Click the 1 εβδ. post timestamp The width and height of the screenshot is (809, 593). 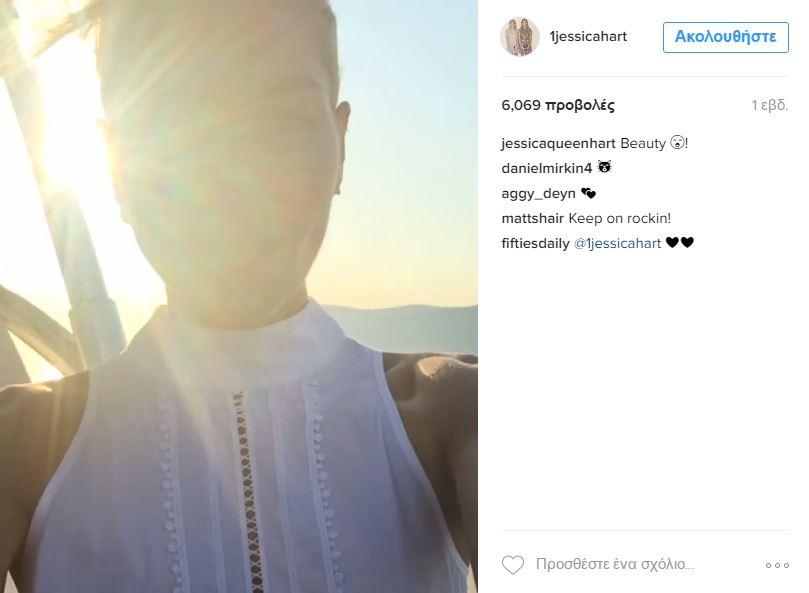point(769,105)
